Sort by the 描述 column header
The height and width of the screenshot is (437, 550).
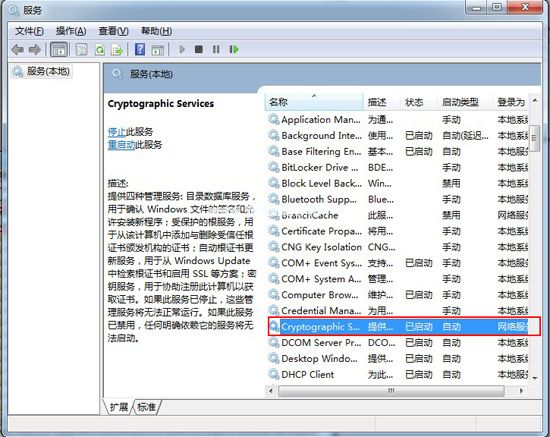click(382, 102)
